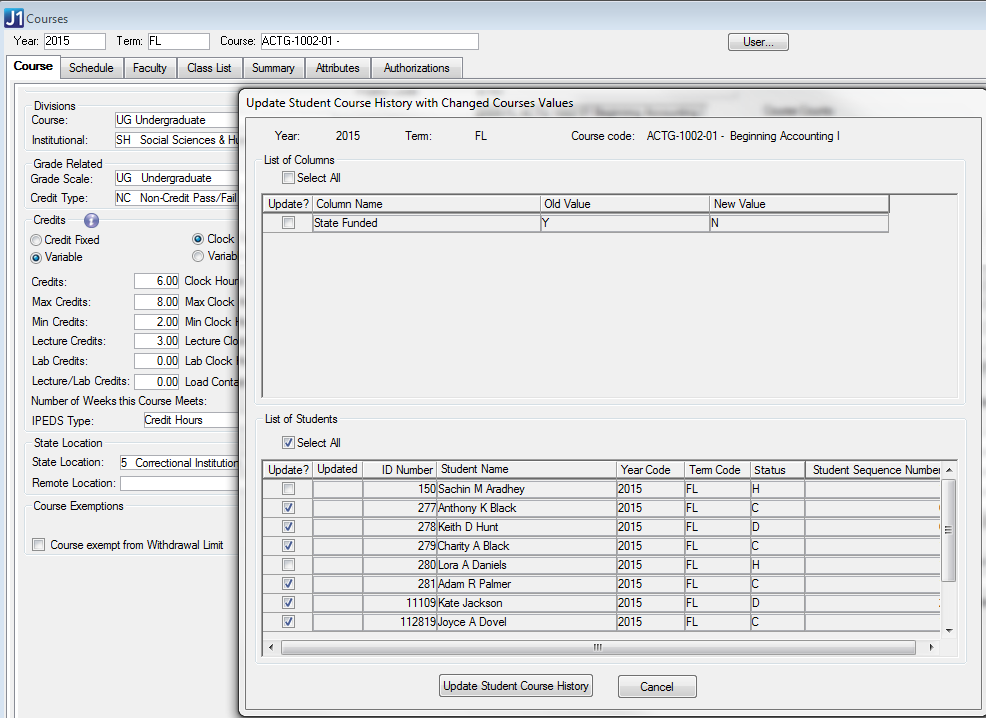Uncheck Select All in List of Students
The width and height of the screenshot is (986, 718).
[289, 443]
